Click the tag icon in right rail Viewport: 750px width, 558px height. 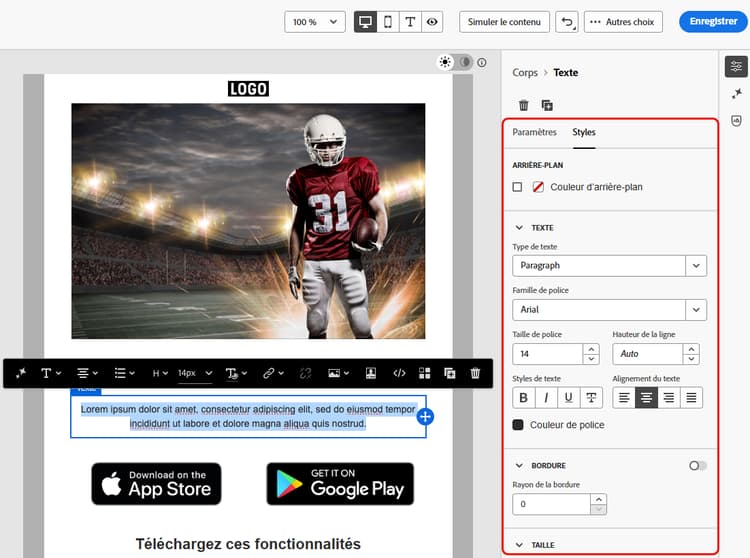pos(737,120)
